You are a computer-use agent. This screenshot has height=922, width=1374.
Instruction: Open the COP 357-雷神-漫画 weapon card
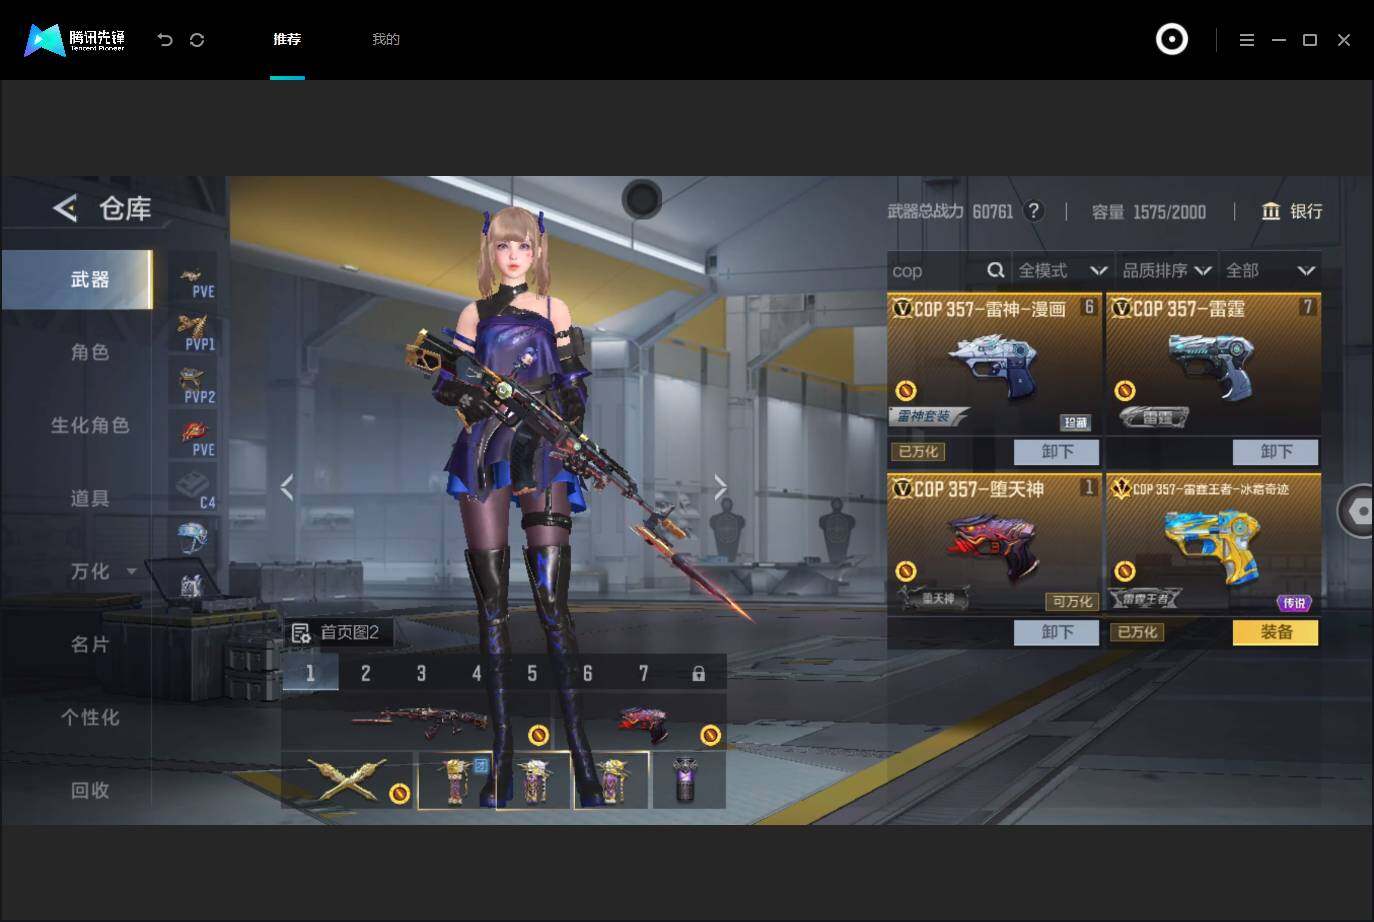[x=994, y=364]
